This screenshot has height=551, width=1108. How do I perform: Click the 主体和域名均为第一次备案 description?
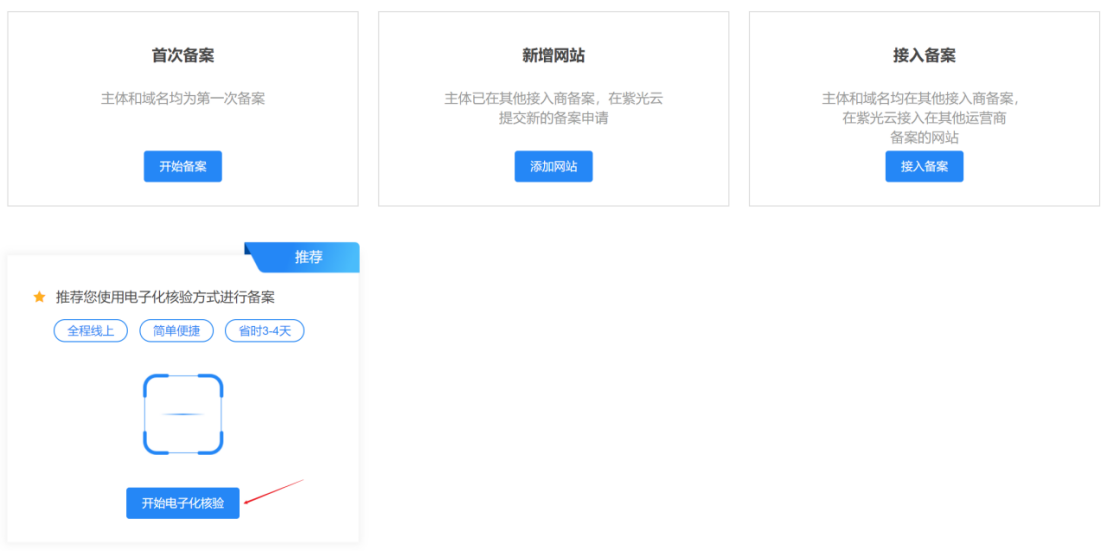(x=182, y=98)
